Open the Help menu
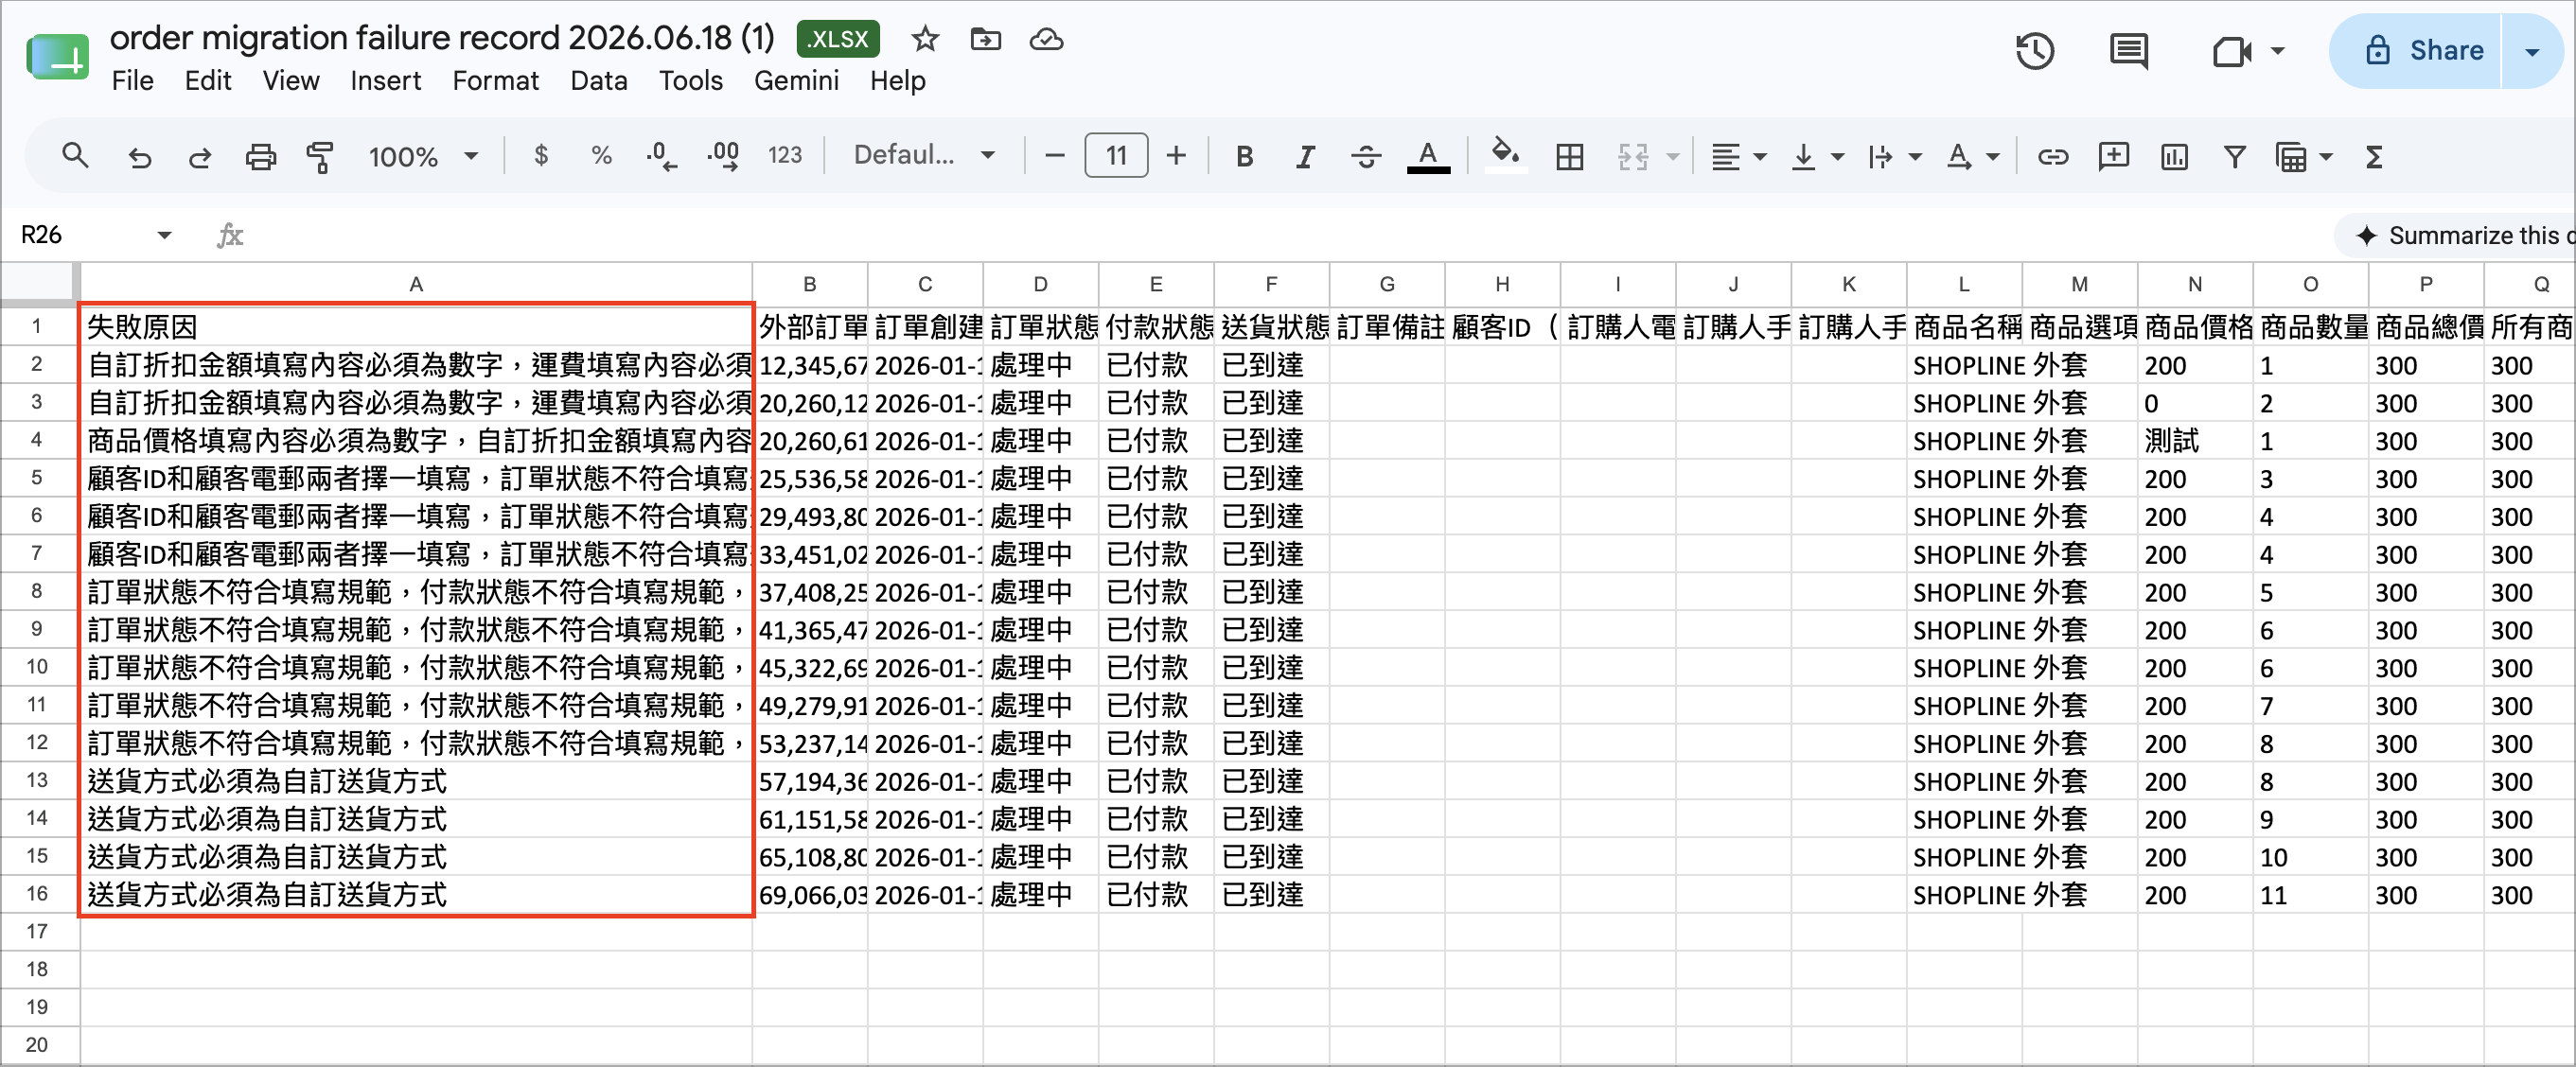The height and width of the screenshot is (1067, 2576). (897, 81)
